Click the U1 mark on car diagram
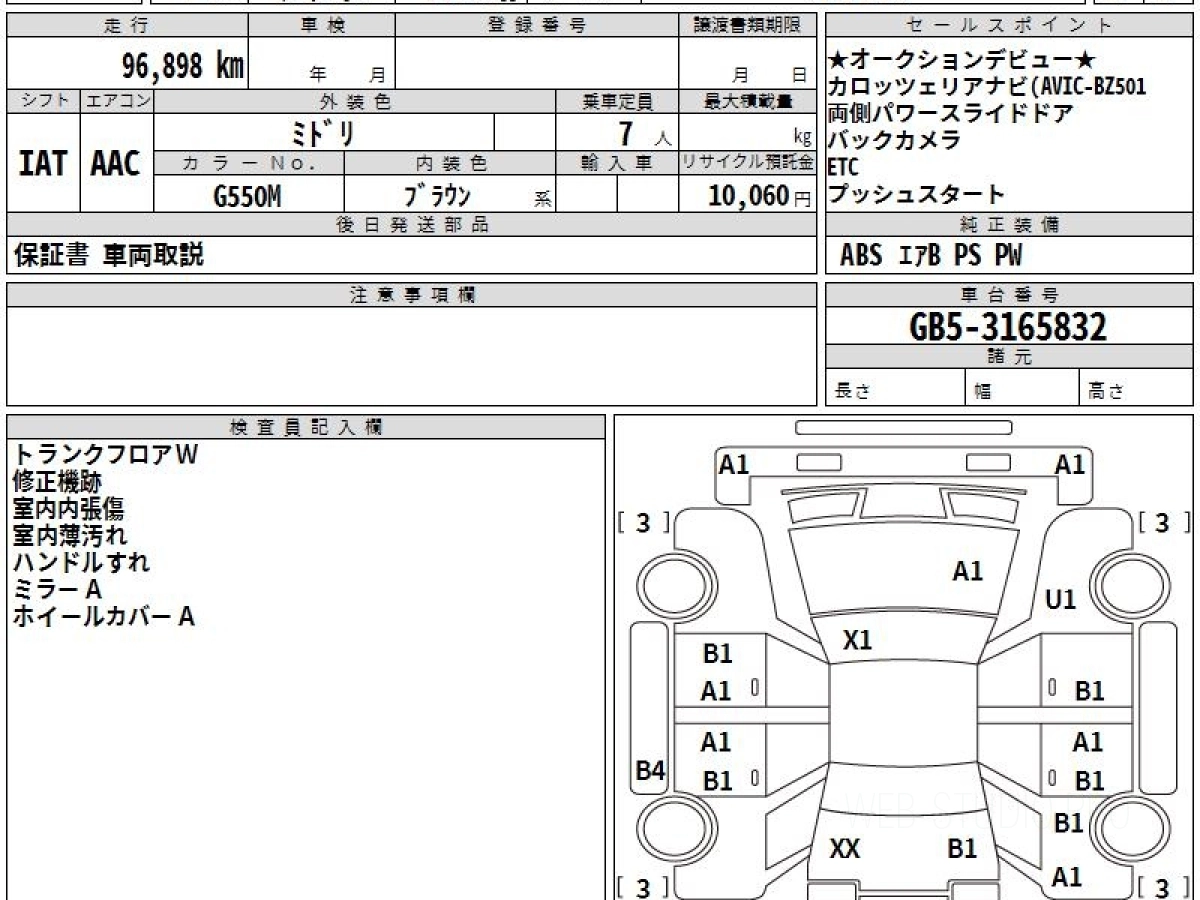Screen dimensions: 1200x900 click(x=1060, y=600)
